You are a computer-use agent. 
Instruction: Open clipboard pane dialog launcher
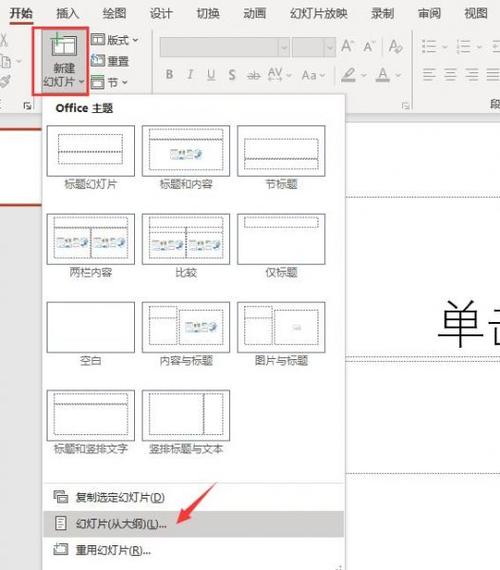coord(27,106)
